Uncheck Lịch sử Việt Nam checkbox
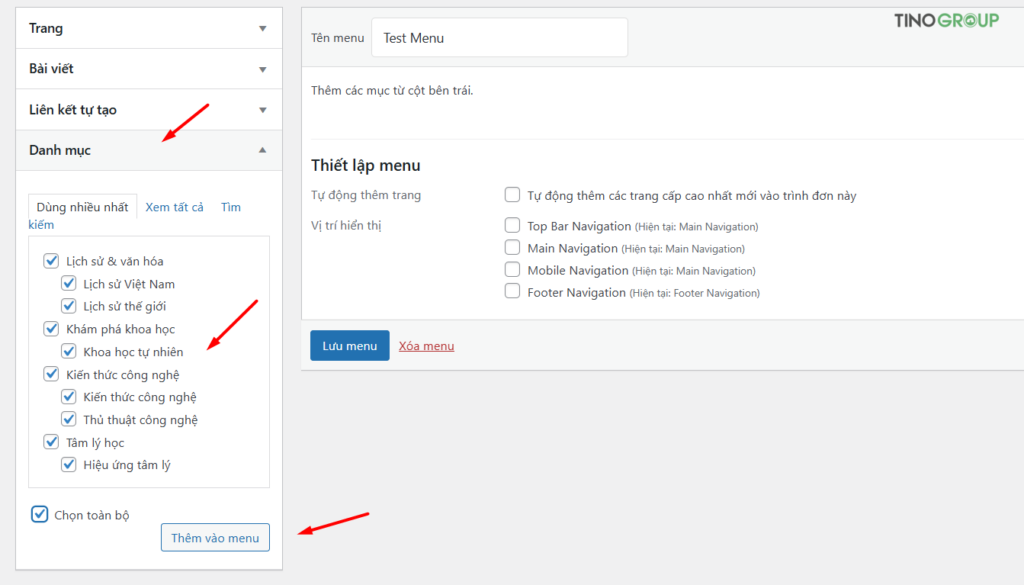 pos(69,283)
